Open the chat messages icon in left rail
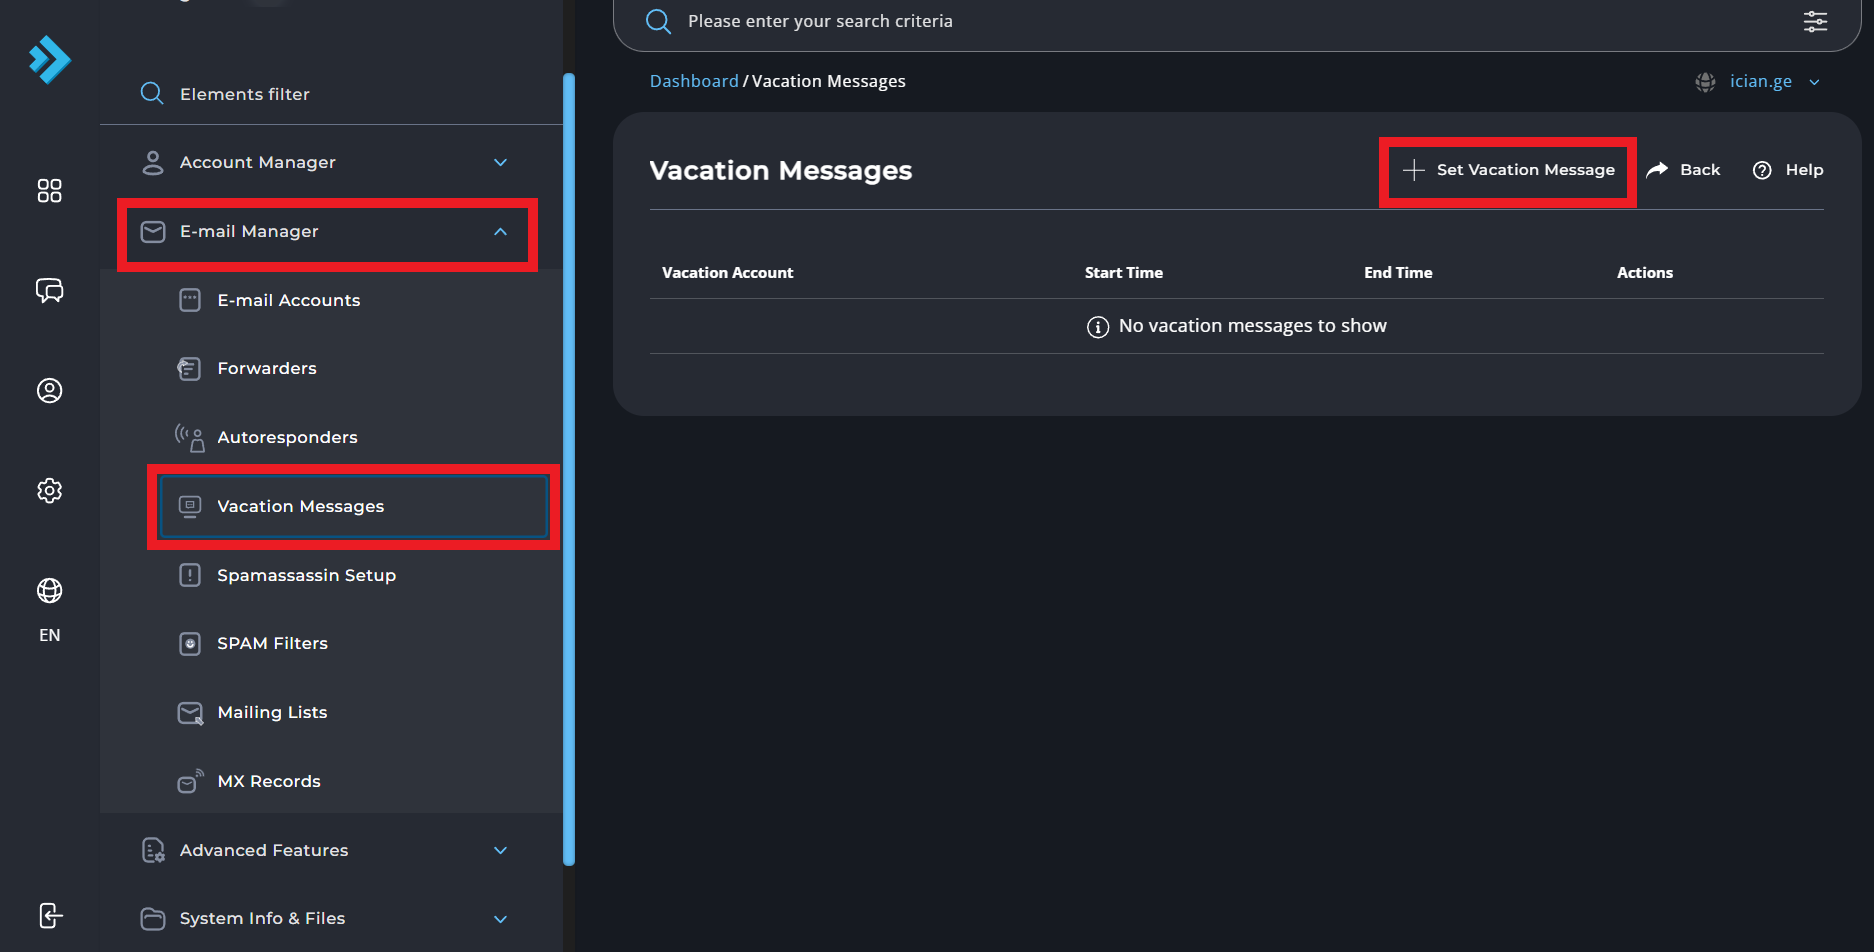The image size is (1874, 952). (49, 290)
